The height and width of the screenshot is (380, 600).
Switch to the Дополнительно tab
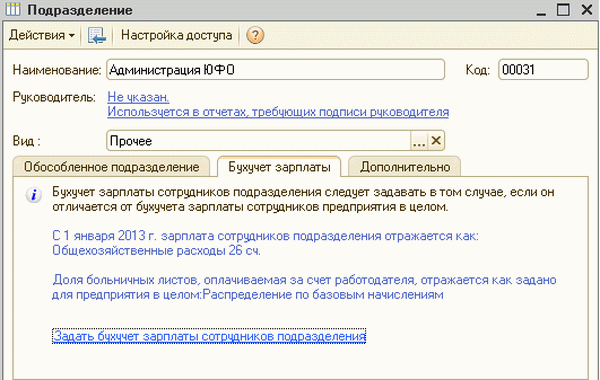[404, 167]
